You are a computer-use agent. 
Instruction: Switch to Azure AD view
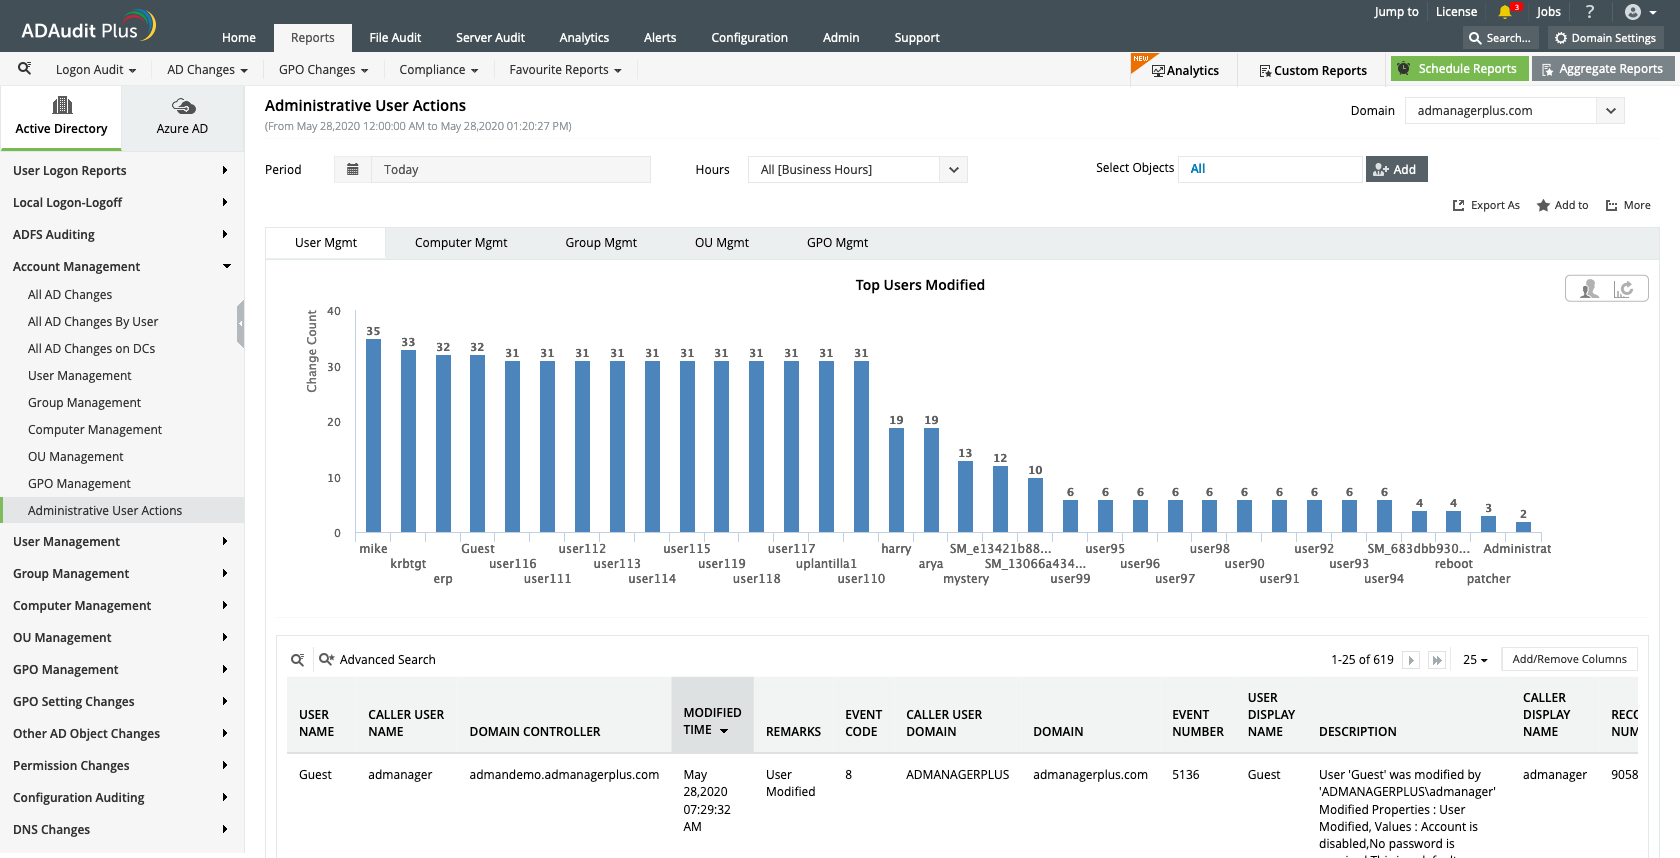pyautogui.click(x=182, y=117)
